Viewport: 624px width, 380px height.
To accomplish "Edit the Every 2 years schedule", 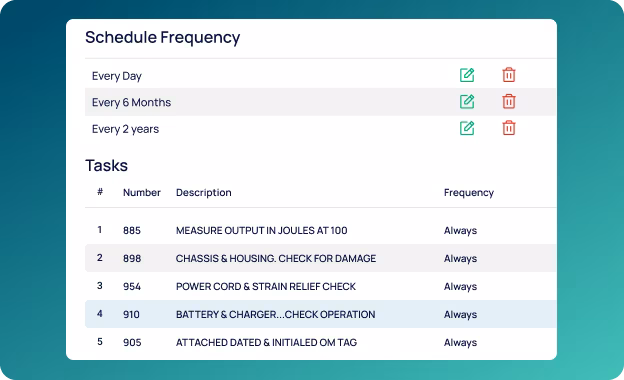I will pos(467,128).
